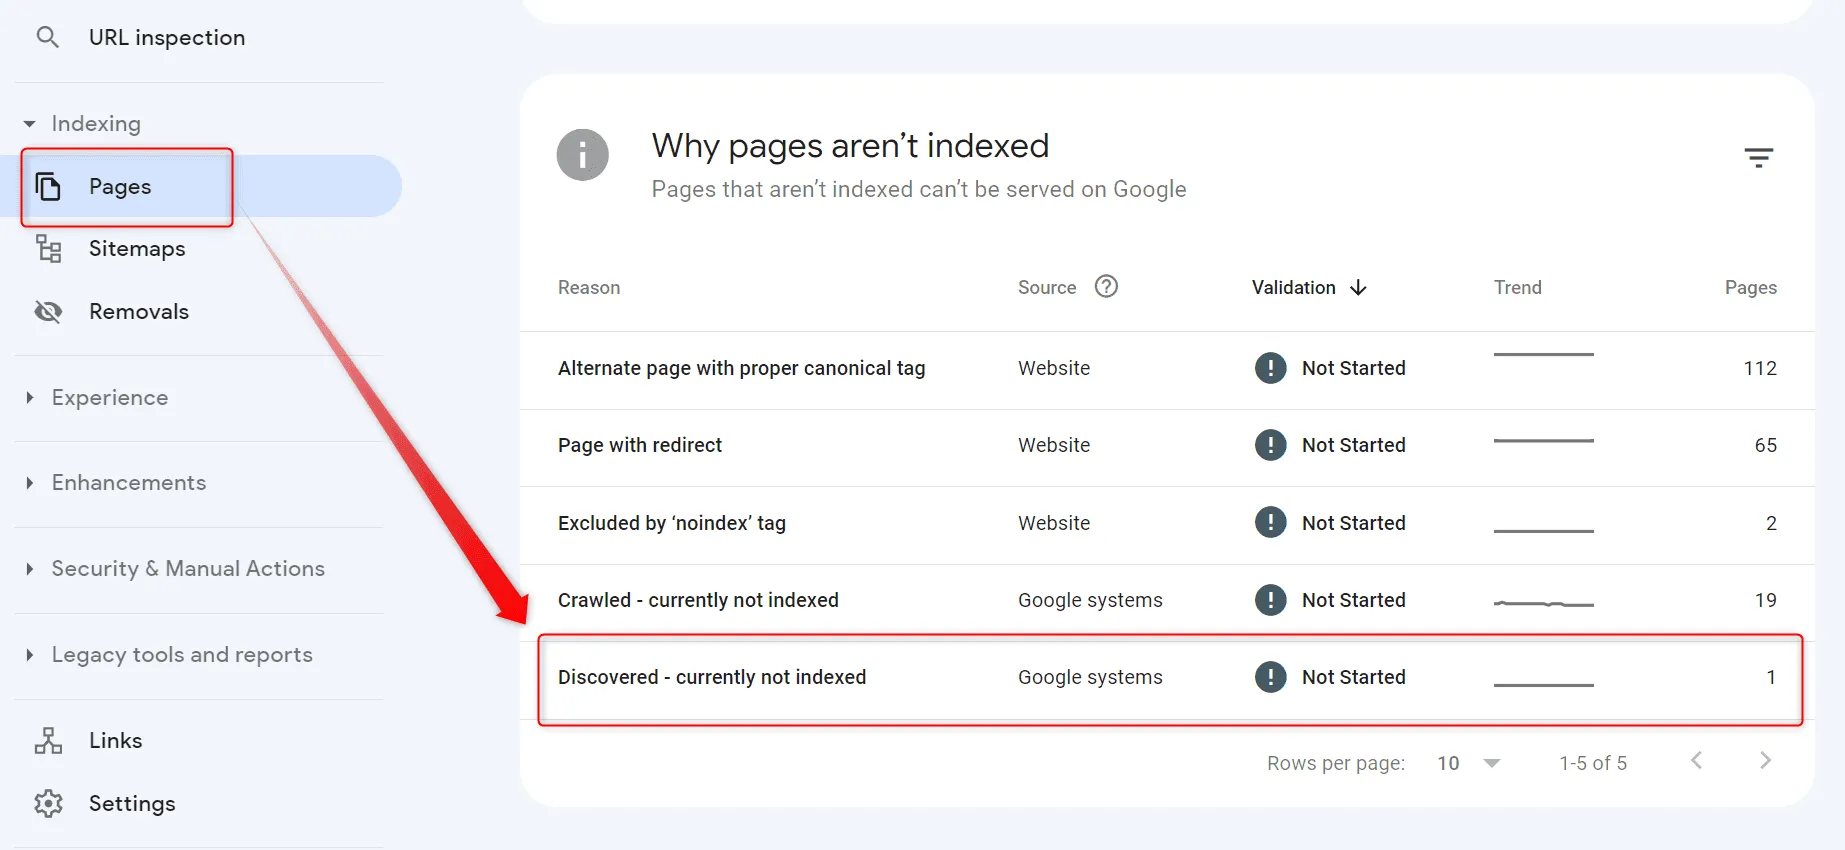The width and height of the screenshot is (1845, 850).
Task: Click the Pages column header
Action: point(1751,288)
